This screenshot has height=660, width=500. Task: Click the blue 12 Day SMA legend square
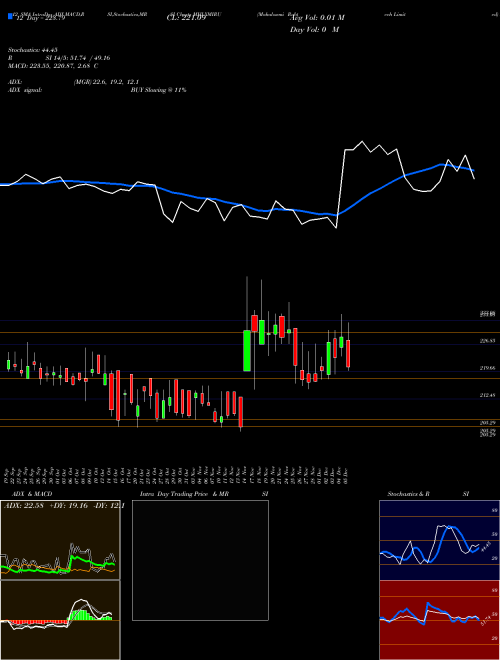tap(11, 16)
